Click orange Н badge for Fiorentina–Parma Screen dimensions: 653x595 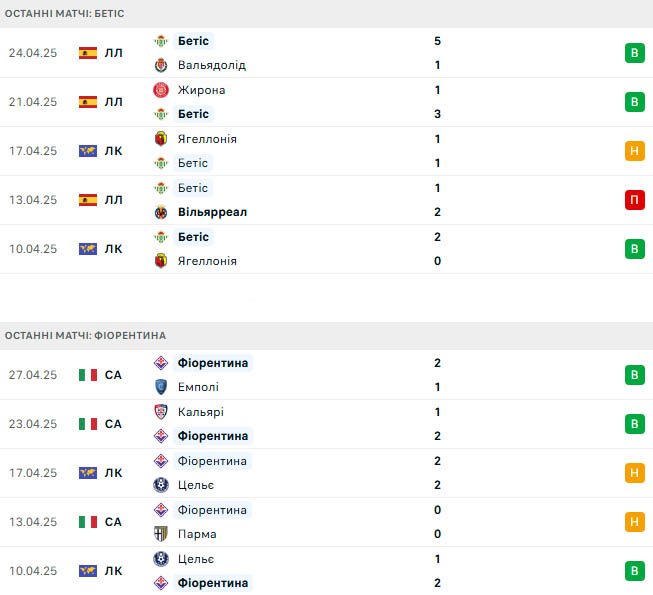pyautogui.click(x=635, y=522)
